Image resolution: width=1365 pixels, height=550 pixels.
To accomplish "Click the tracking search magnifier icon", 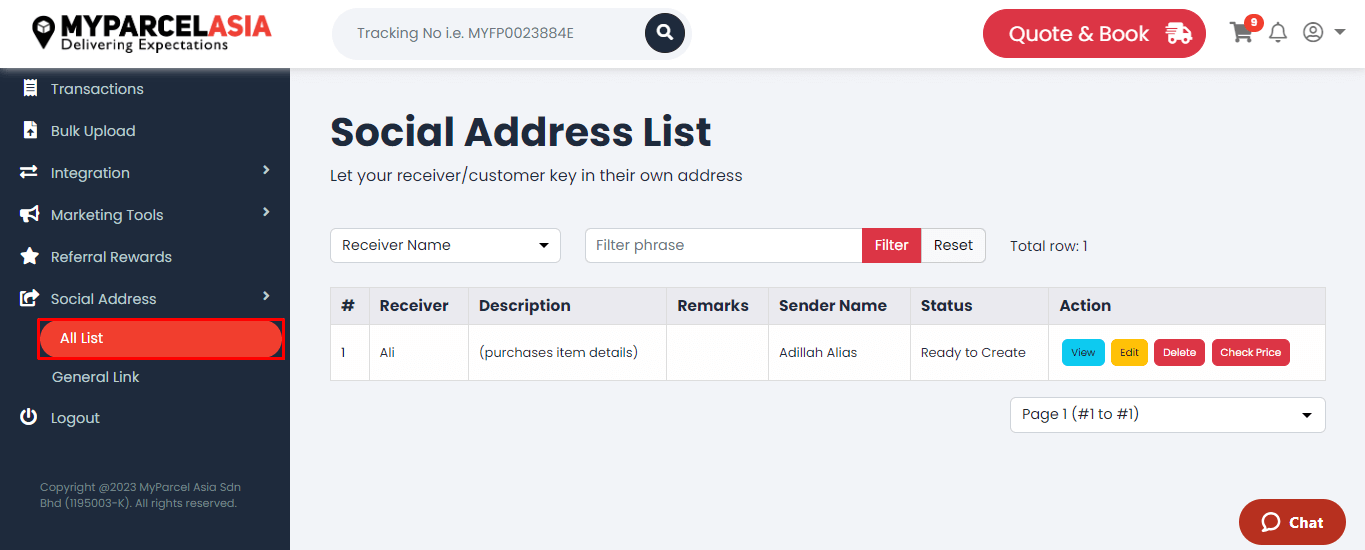I will [665, 33].
